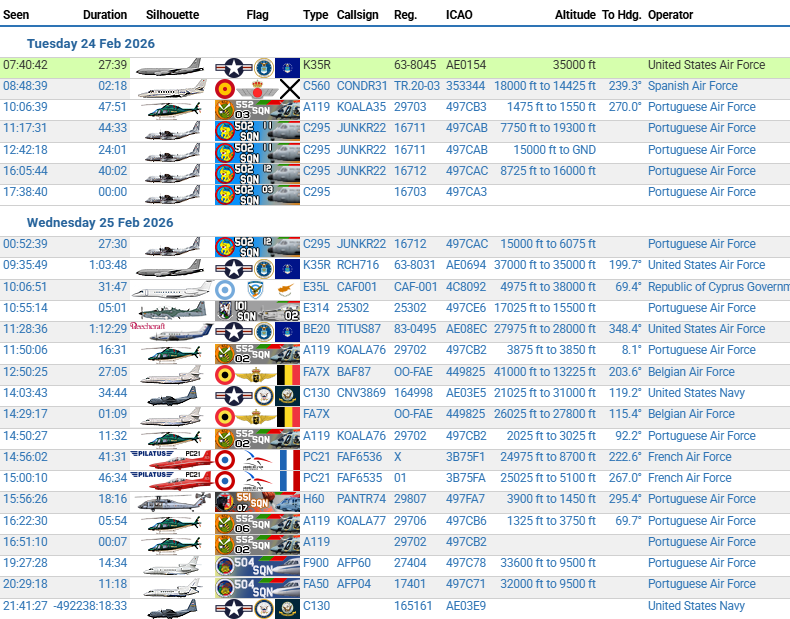The image size is (790, 619).
Task: Click the Callsign column header
Action: click(357, 15)
